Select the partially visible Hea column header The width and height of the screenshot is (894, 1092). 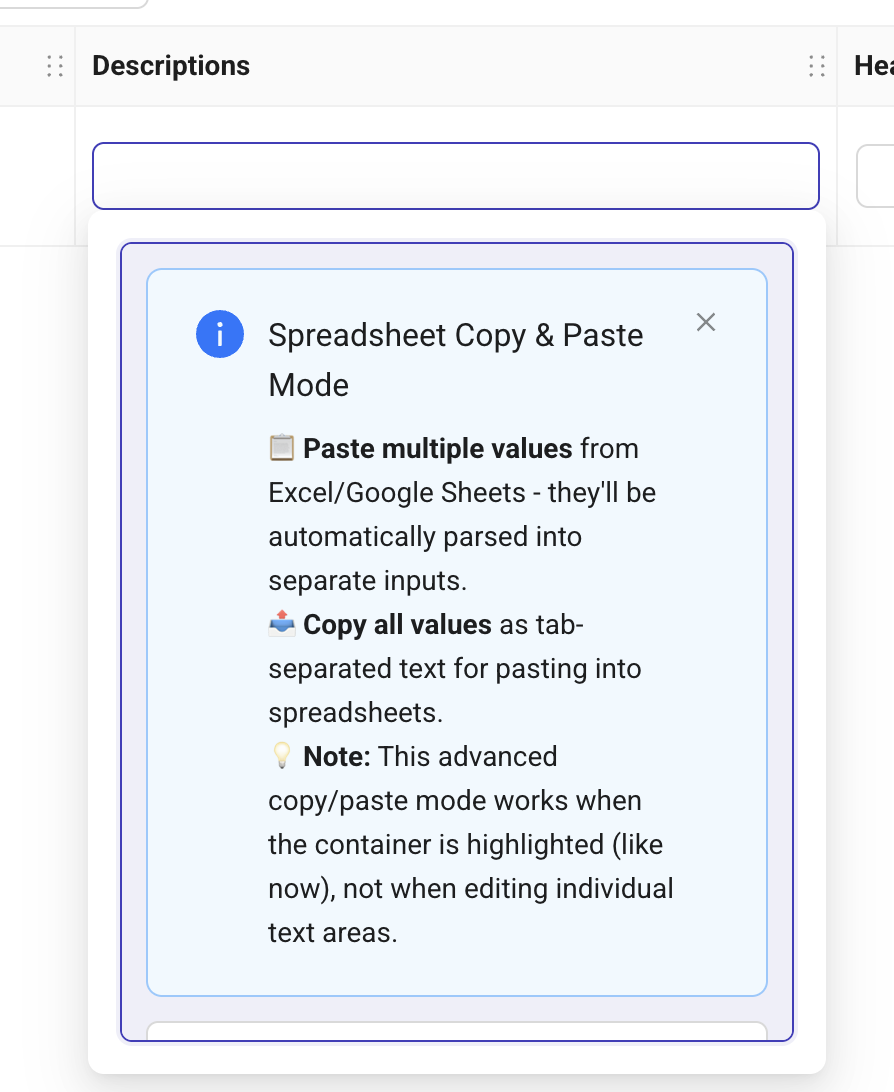[873, 66]
